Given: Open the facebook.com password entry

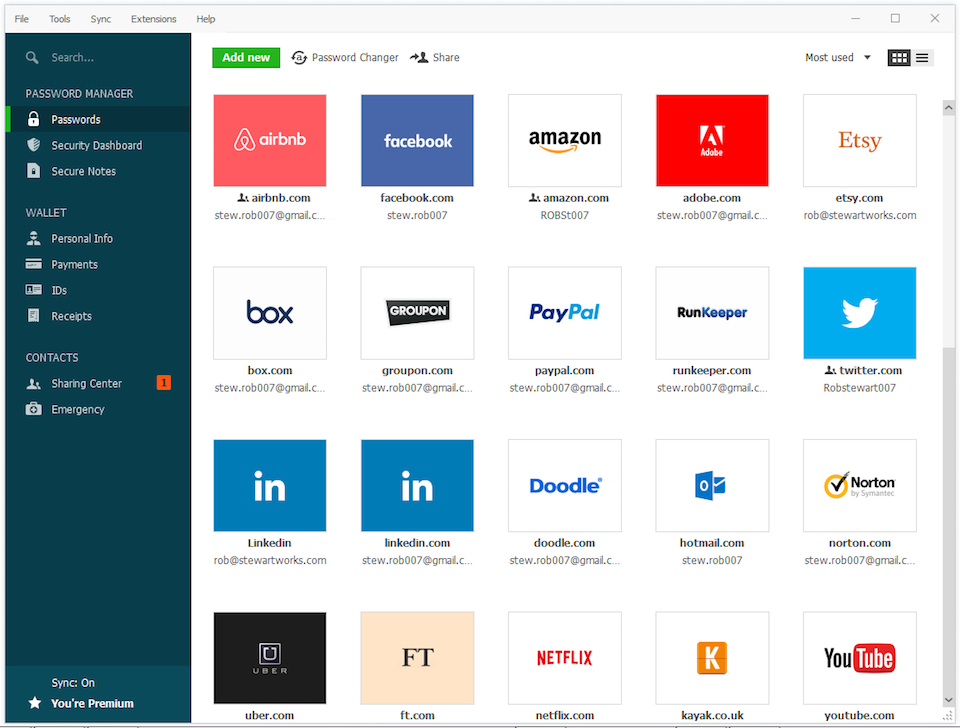Looking at the screenshot, I should coord(417,140).
